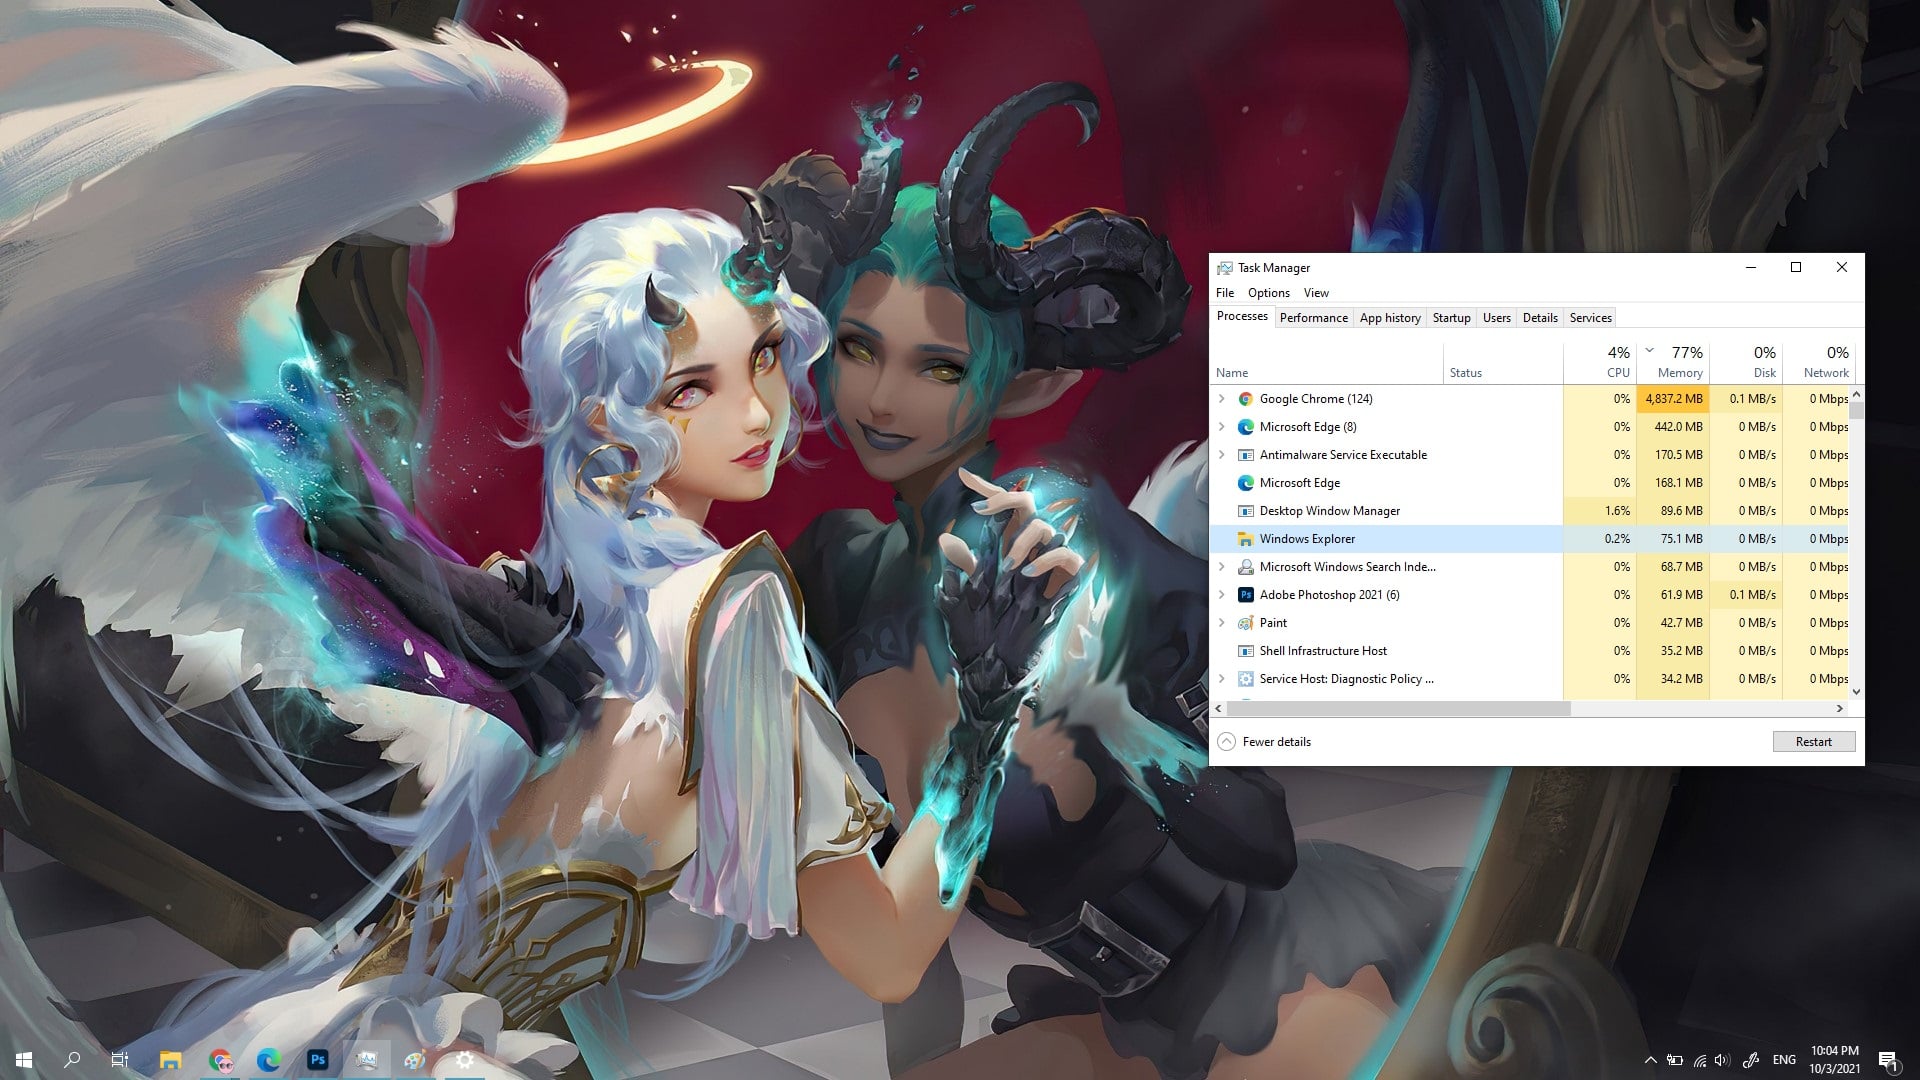Open the Action Center notifications icon

(1888, 1061)
